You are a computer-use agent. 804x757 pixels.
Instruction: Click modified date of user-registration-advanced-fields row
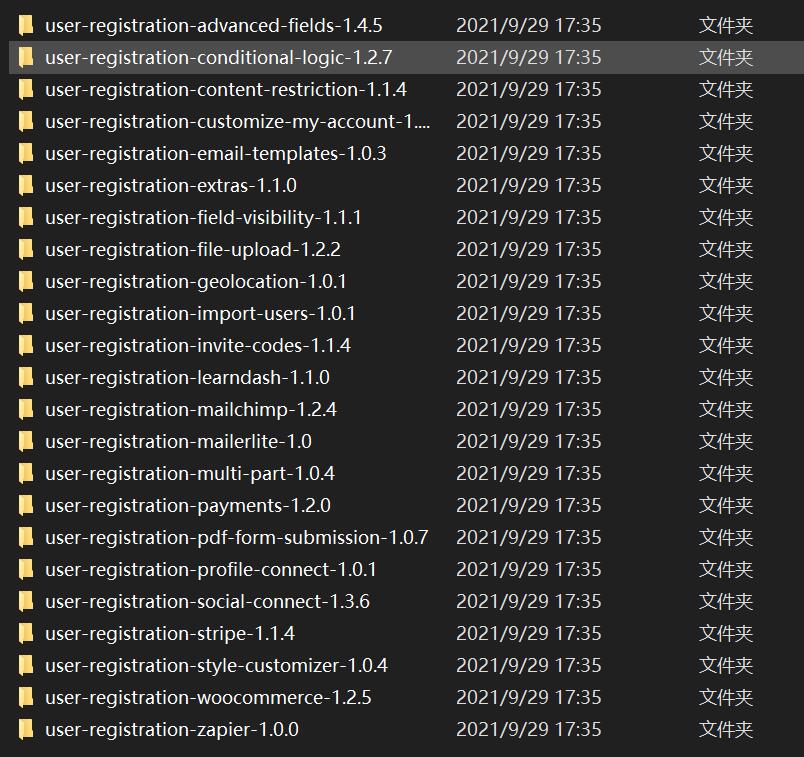529,26
